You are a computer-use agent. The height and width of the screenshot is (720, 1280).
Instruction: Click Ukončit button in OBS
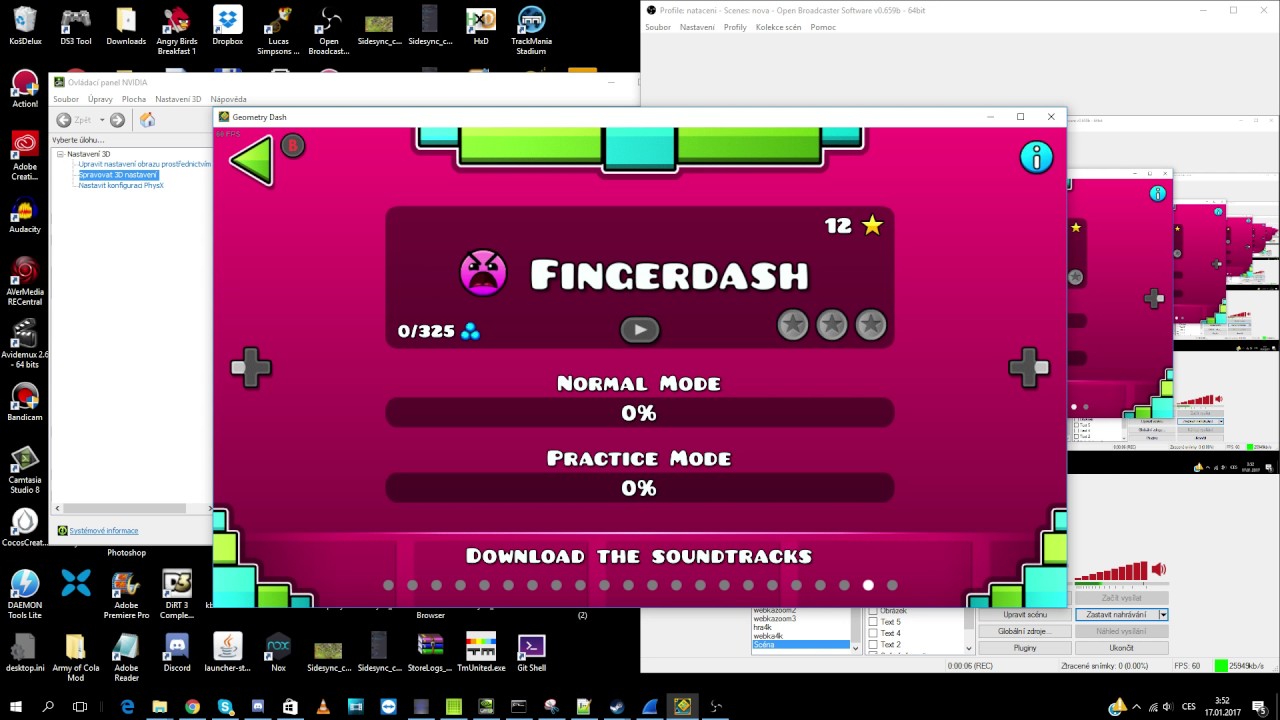[1121, 648]
